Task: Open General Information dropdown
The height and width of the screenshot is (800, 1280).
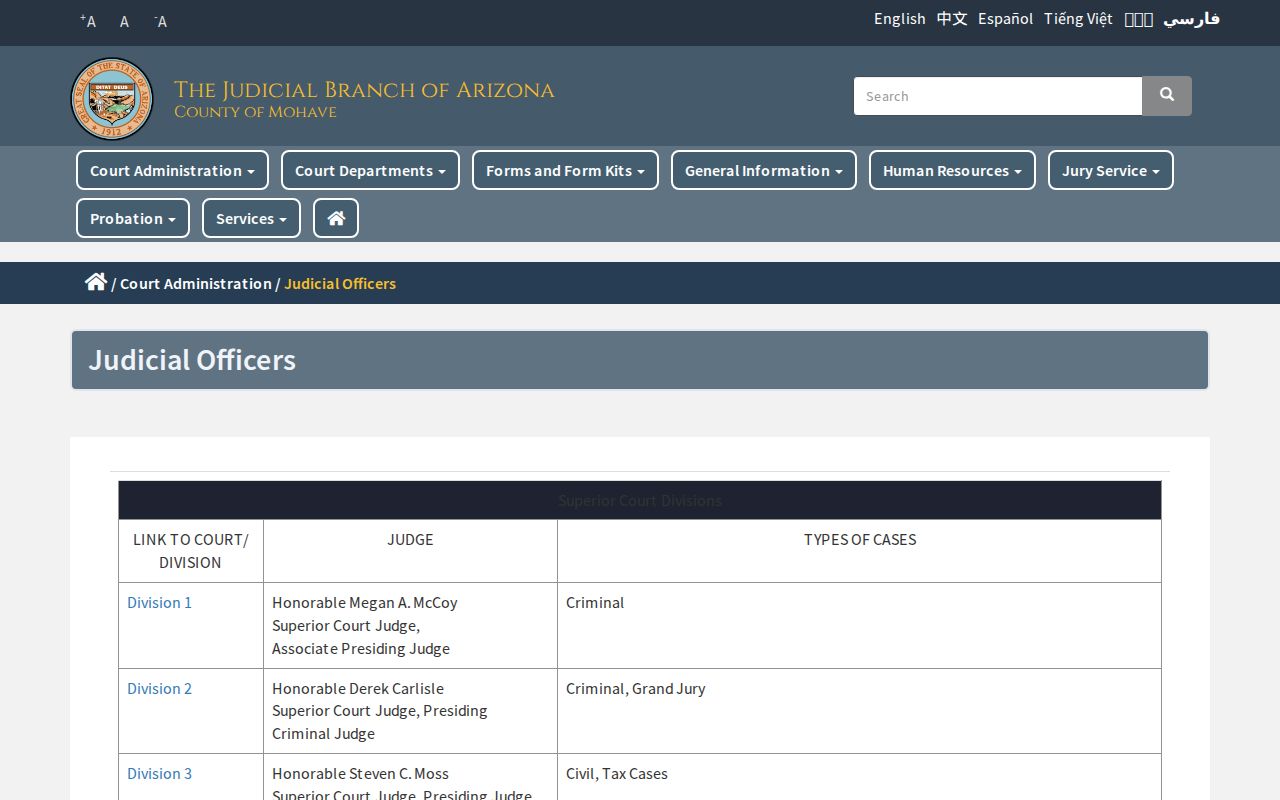Action: click(x=764, y=170)
